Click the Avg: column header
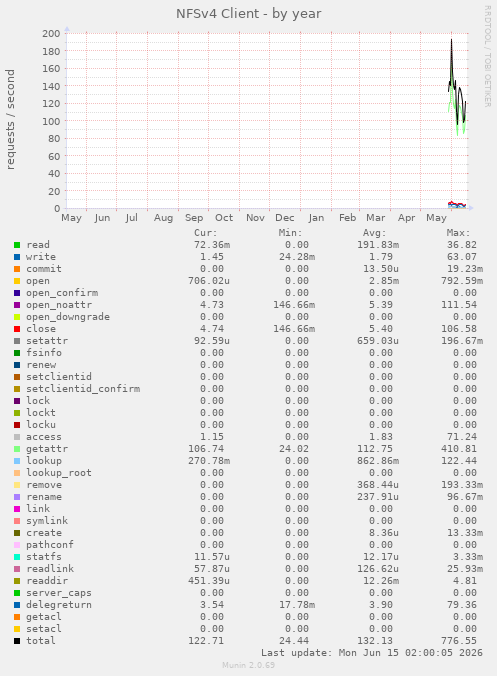The height and width of the screenshot is (676, 497). 374,233
